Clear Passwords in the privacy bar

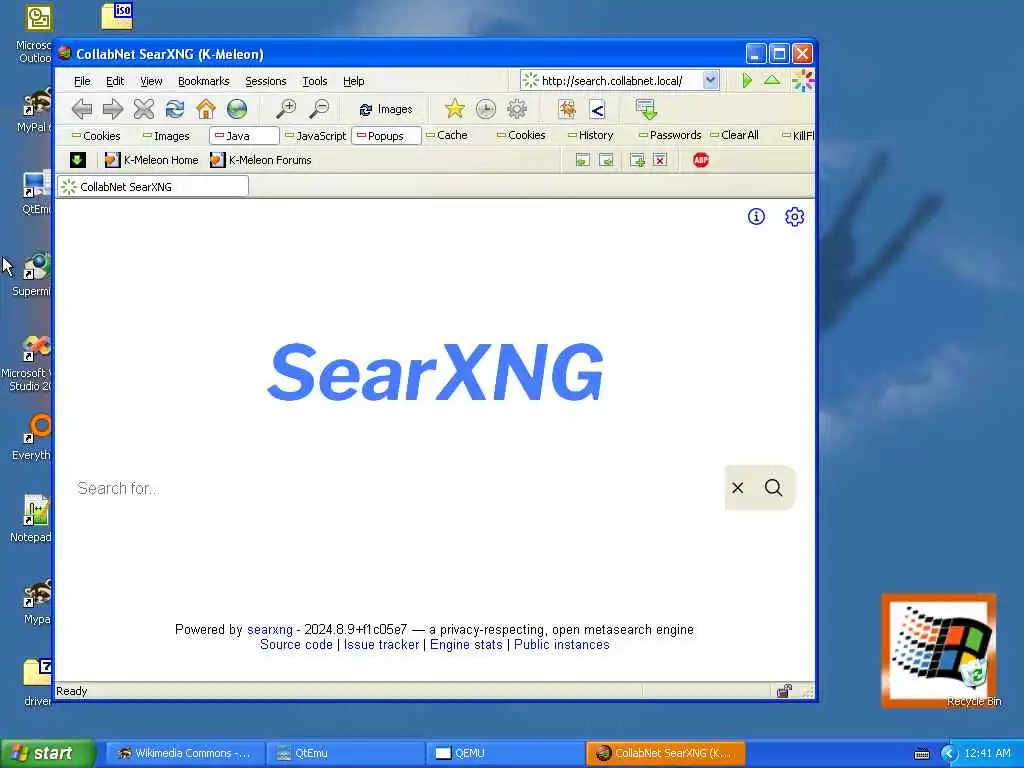pyautogui.click(x=670, y=135)
